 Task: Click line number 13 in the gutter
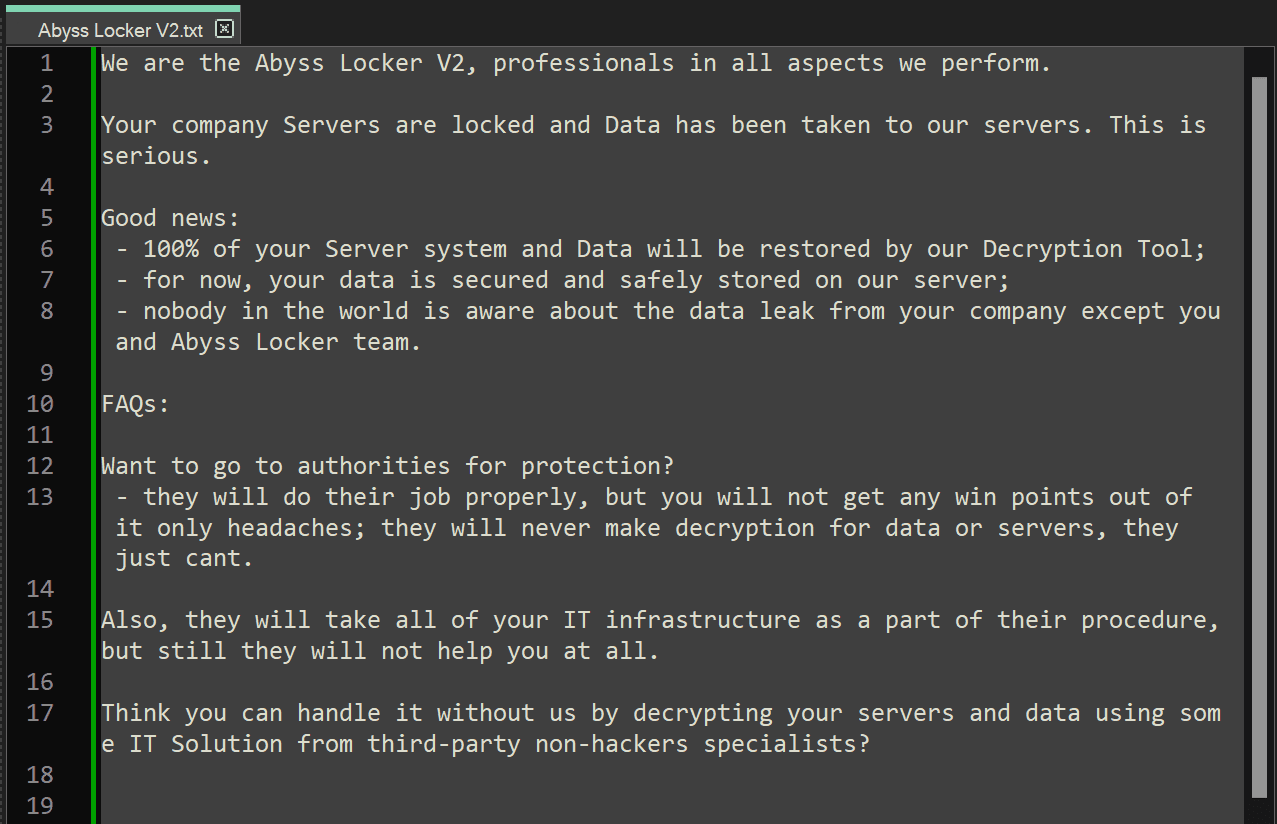coord(40,497)
